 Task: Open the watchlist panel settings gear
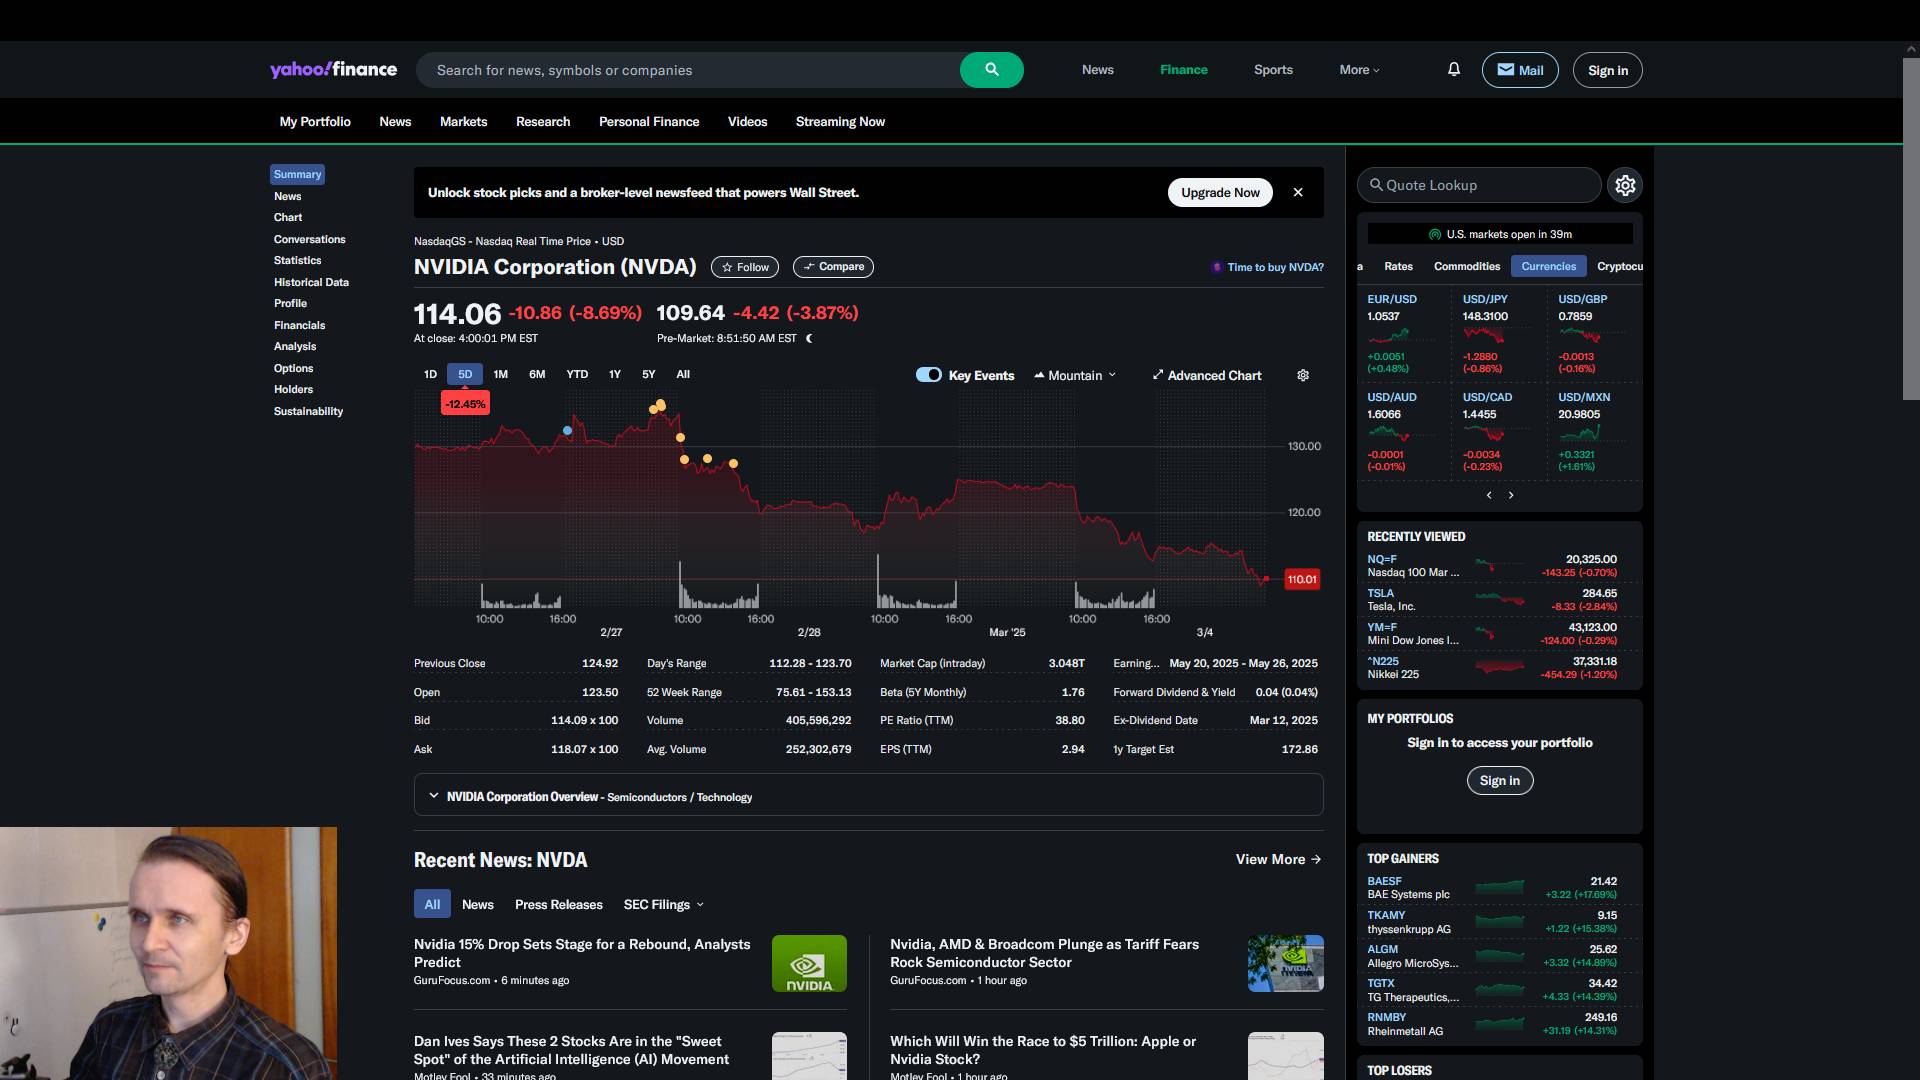pos(1625,185)
